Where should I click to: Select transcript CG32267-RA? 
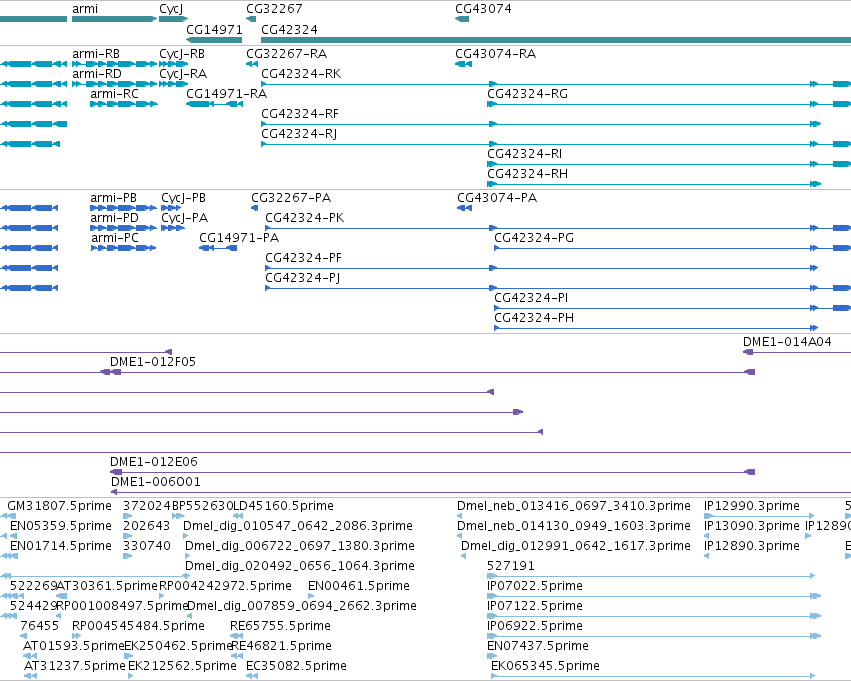pos(287,54)
